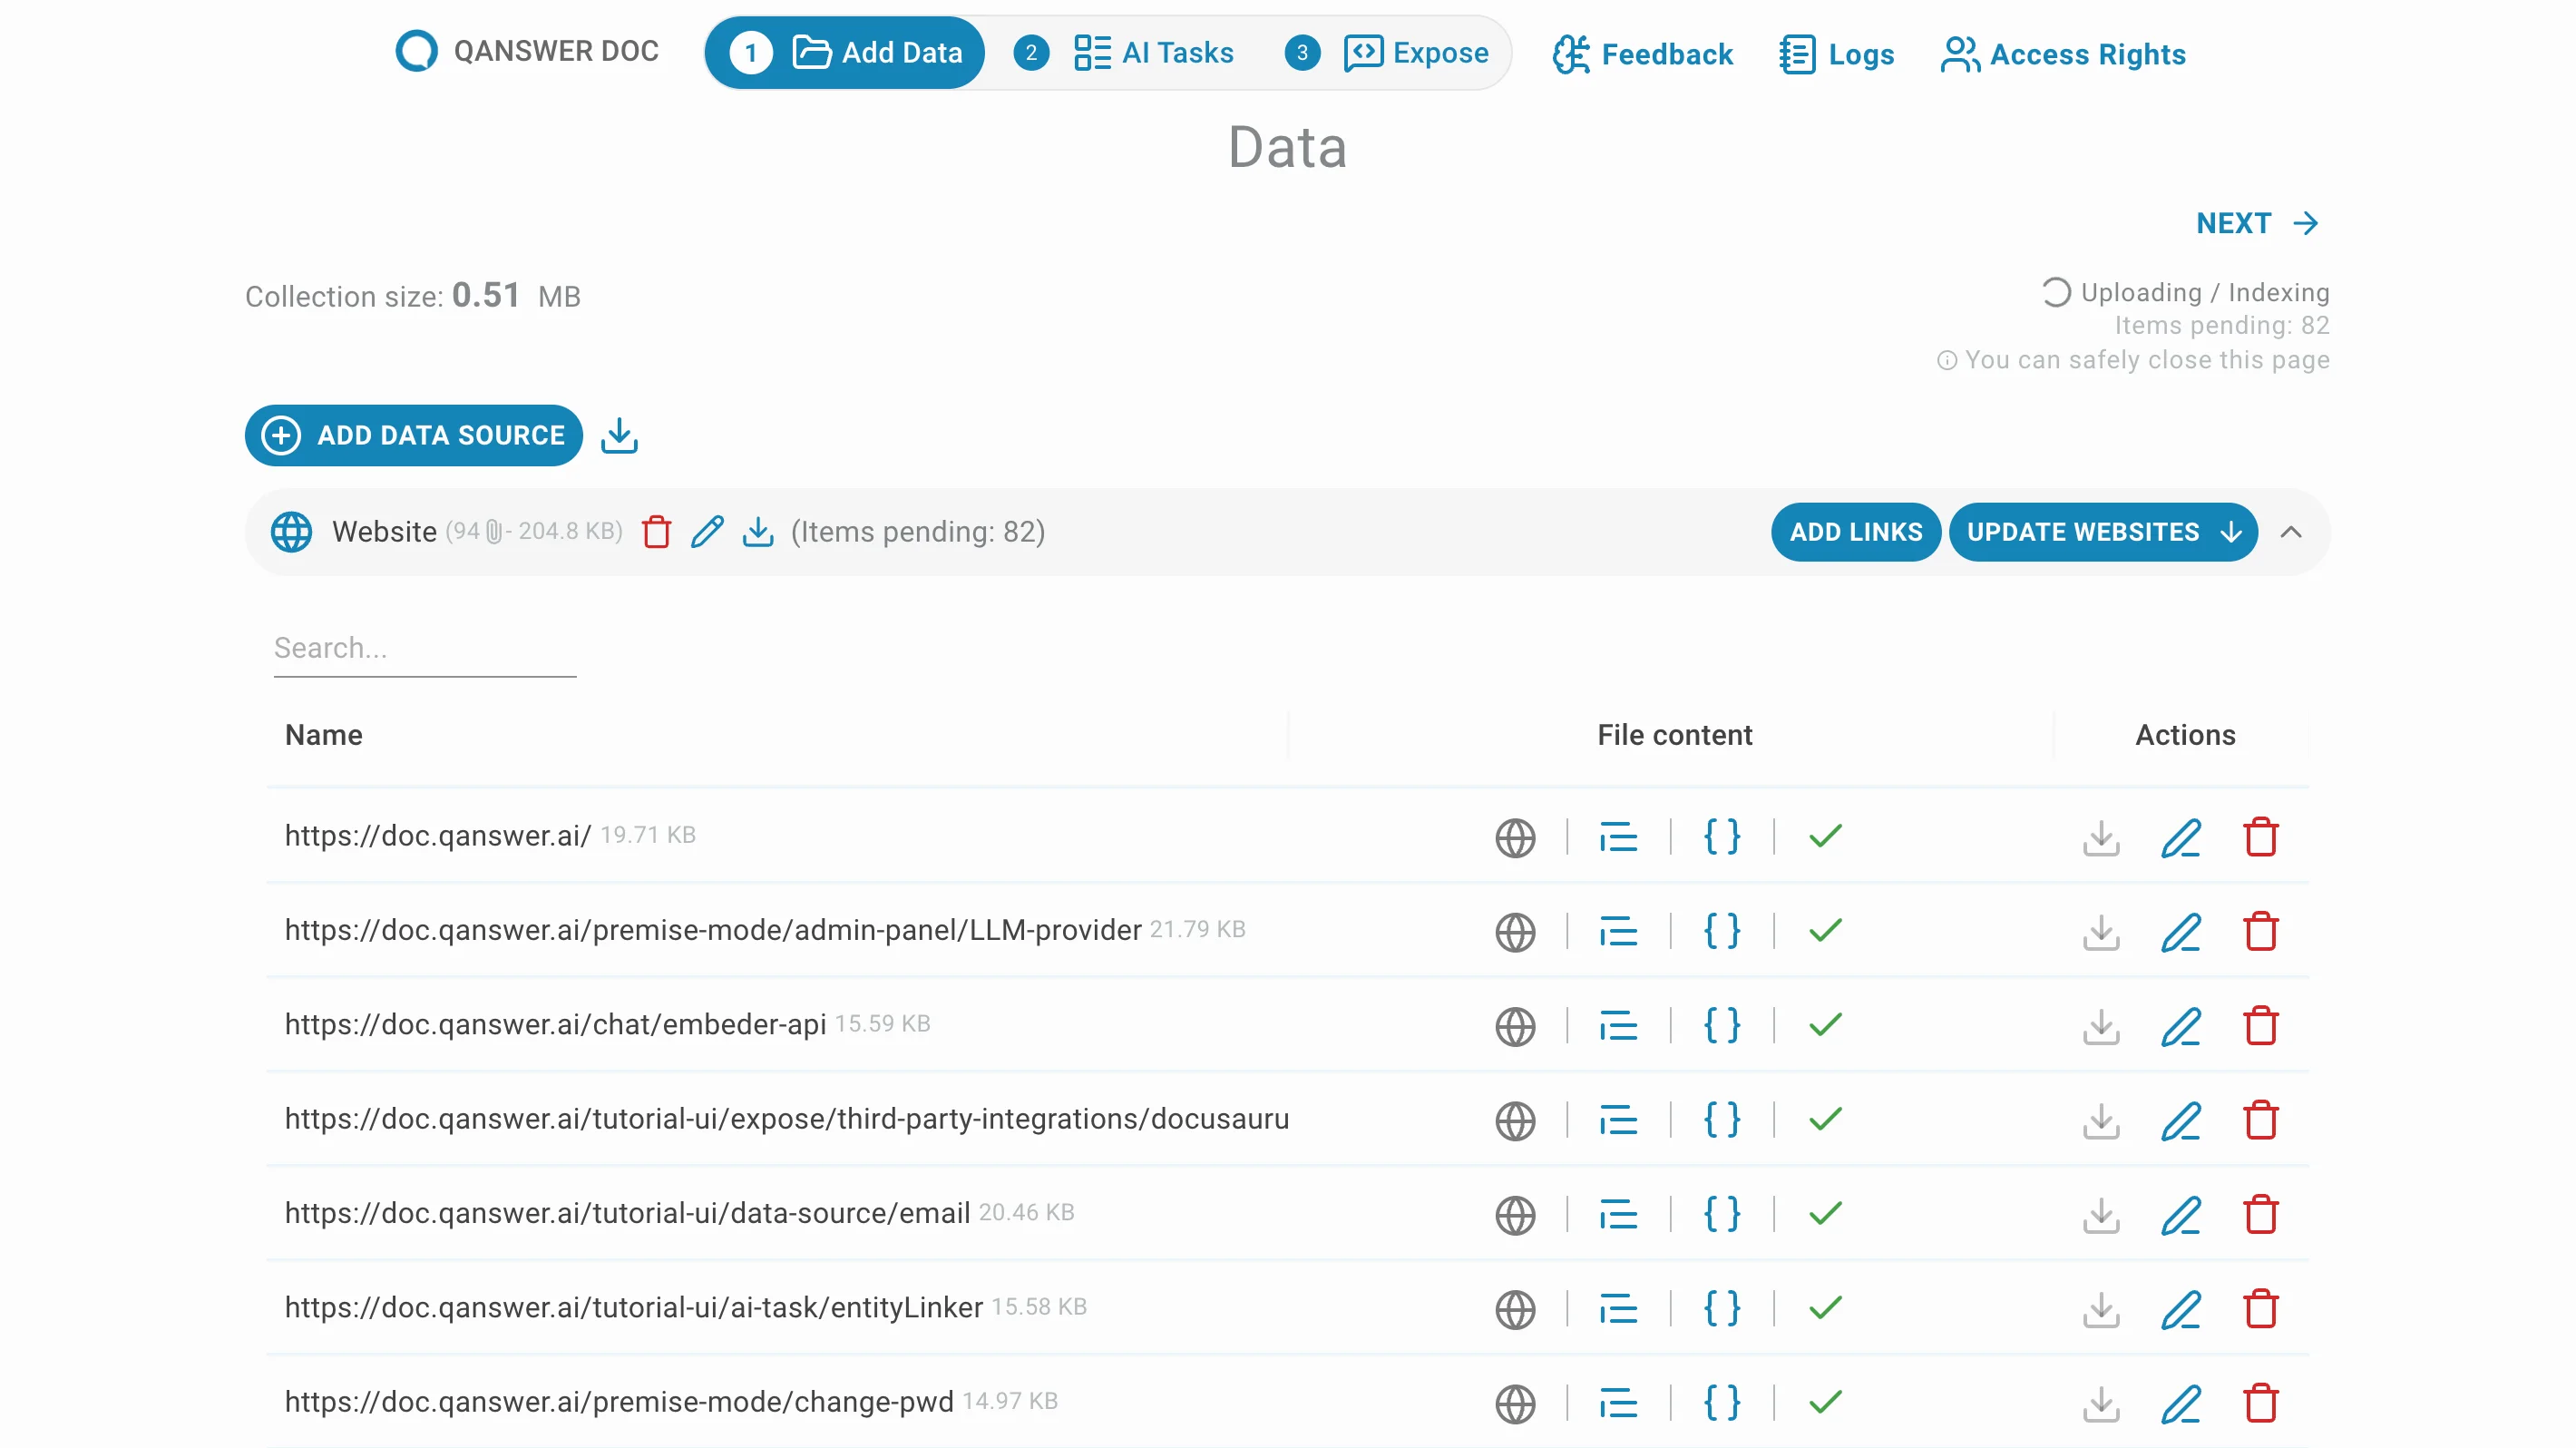Open the Logs page

(1836, 54)
